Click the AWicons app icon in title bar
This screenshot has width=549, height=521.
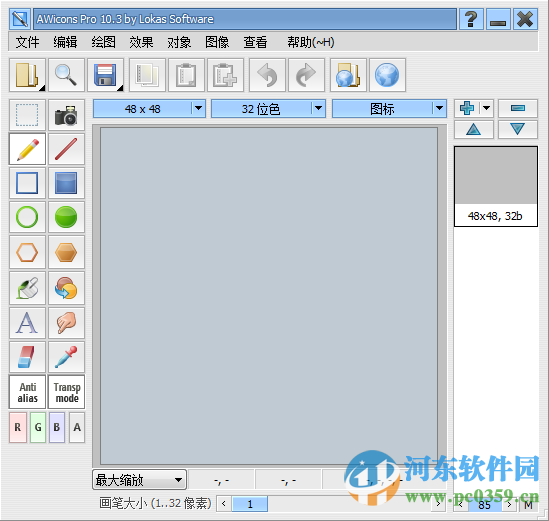(20, 19)
